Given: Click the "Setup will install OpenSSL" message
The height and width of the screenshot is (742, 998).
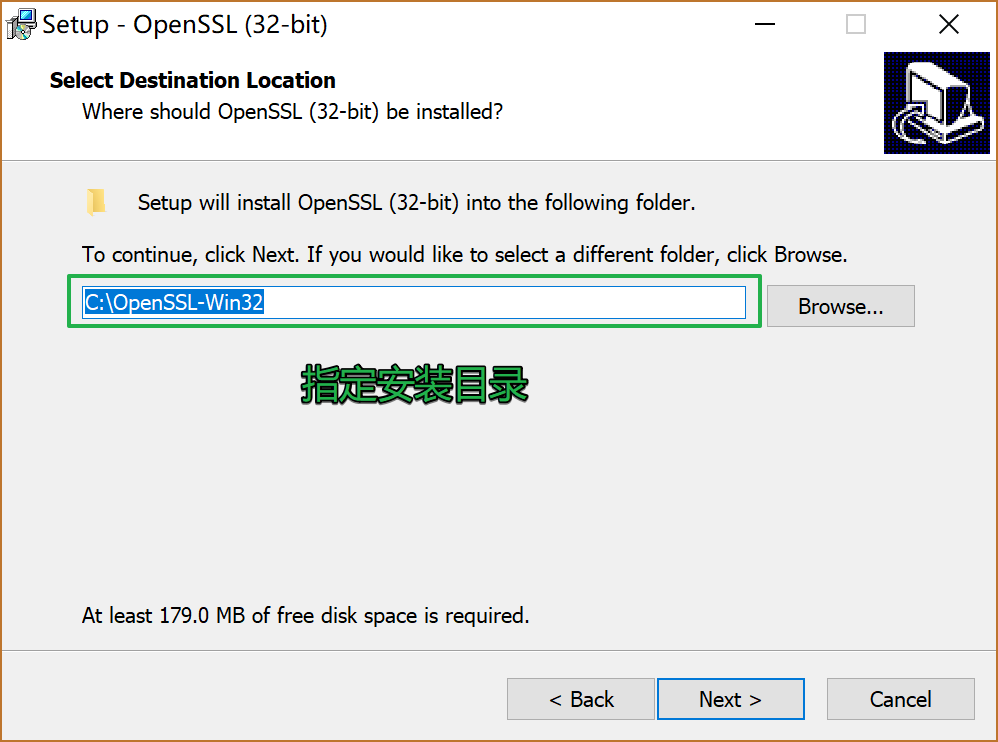Looking at the screenshot, I should tap(416, 203).
